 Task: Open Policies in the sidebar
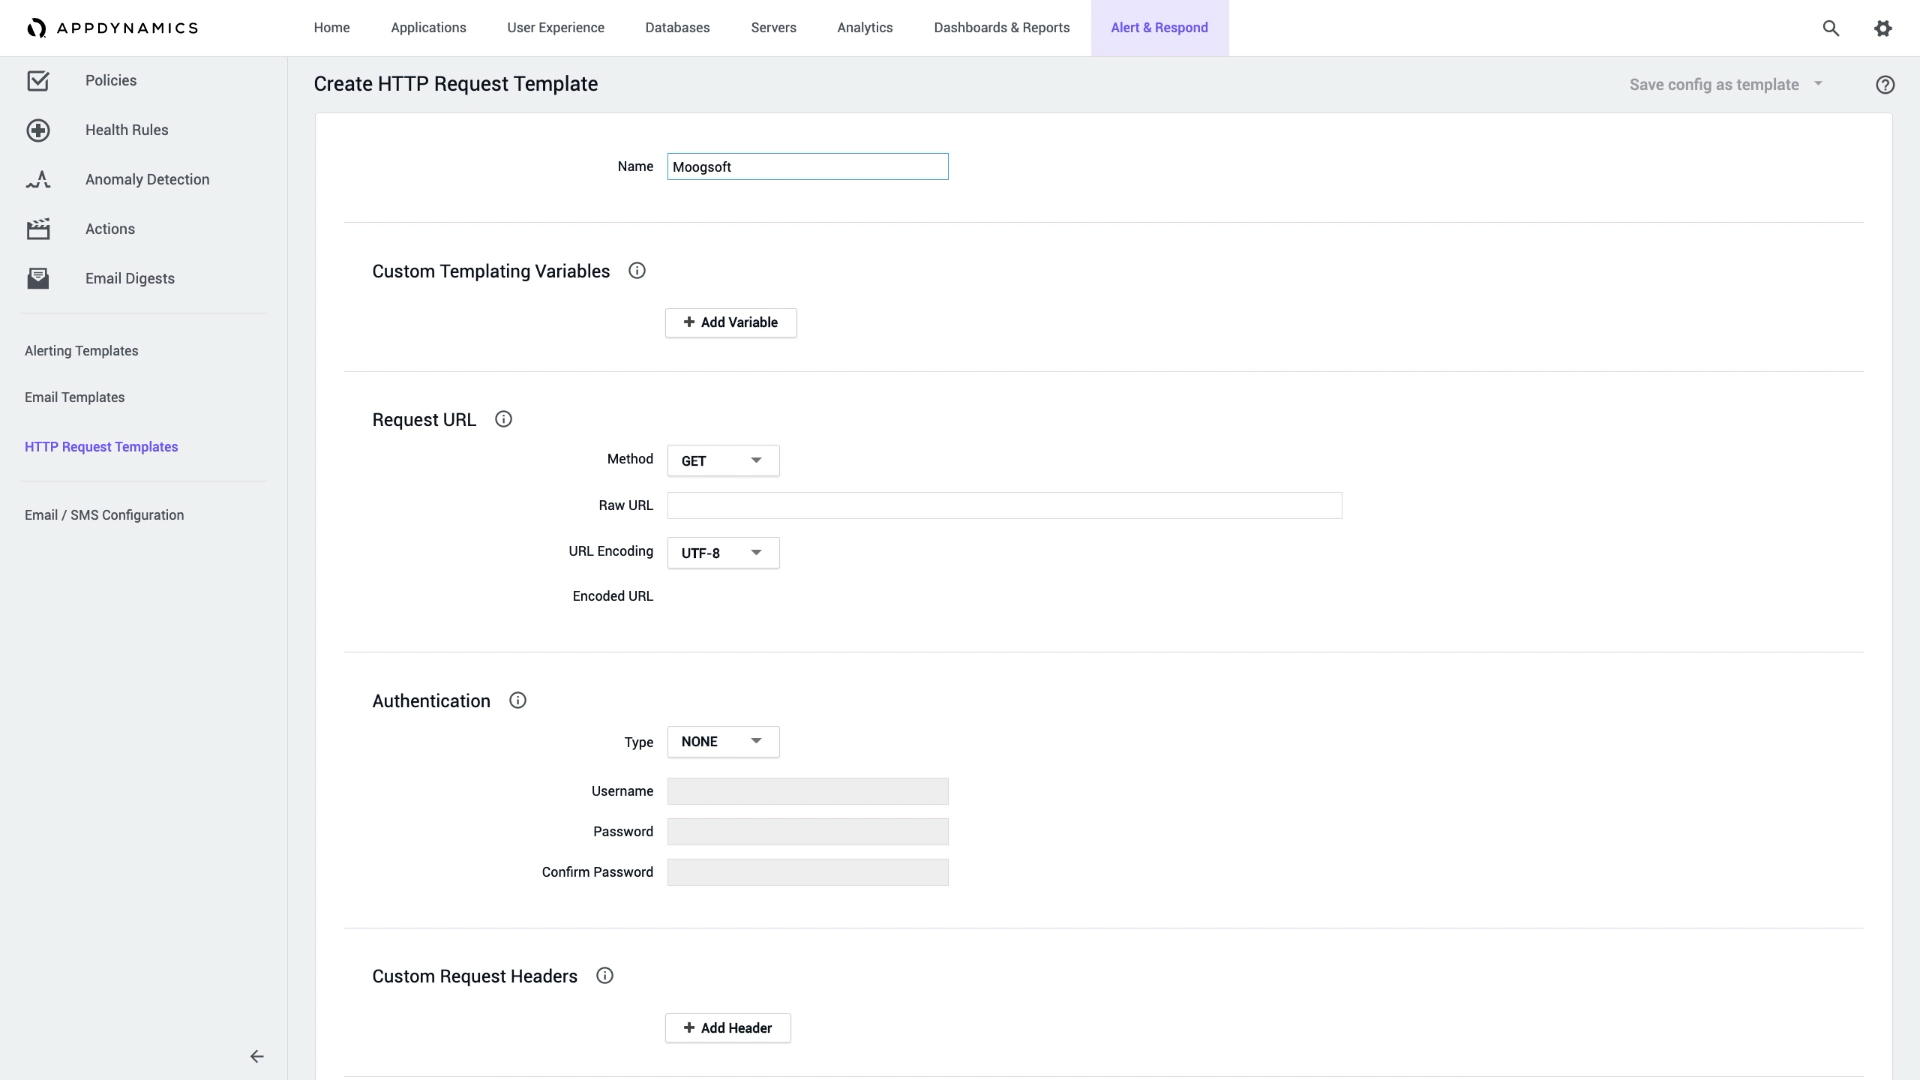pos(111,81)
